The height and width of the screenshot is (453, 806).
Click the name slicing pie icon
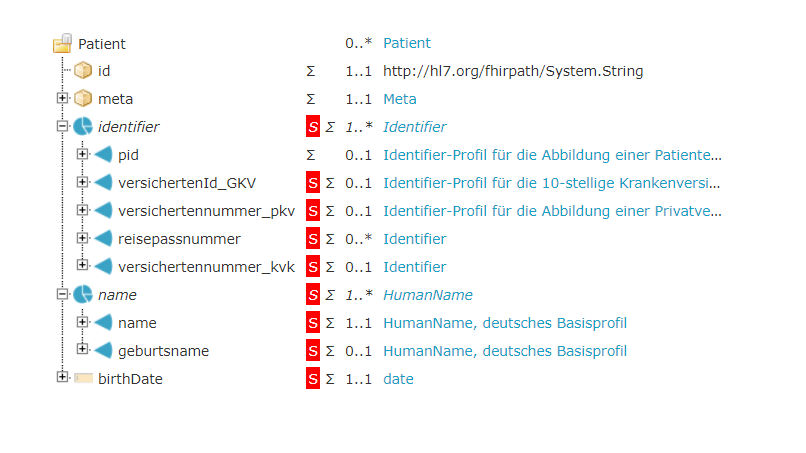click(83, 295)
